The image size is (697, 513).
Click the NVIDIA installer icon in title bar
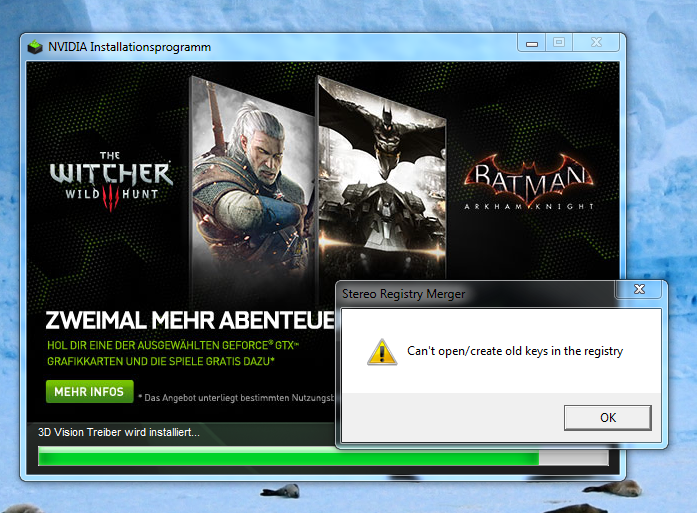point(35,47)
